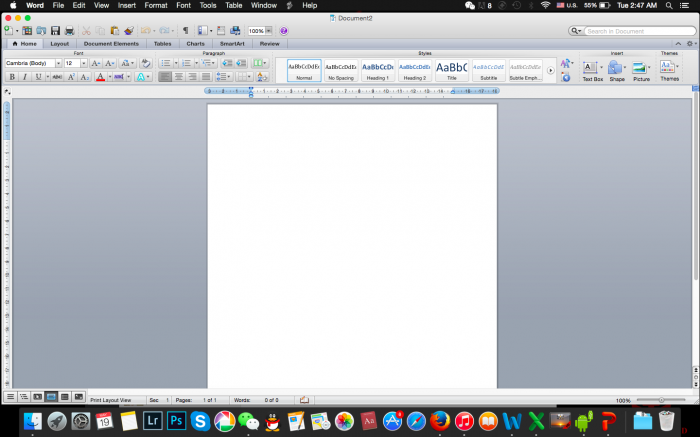Click the Toolbox icon in the toolbar
The image size is (700, 437).
pos(221,31)
